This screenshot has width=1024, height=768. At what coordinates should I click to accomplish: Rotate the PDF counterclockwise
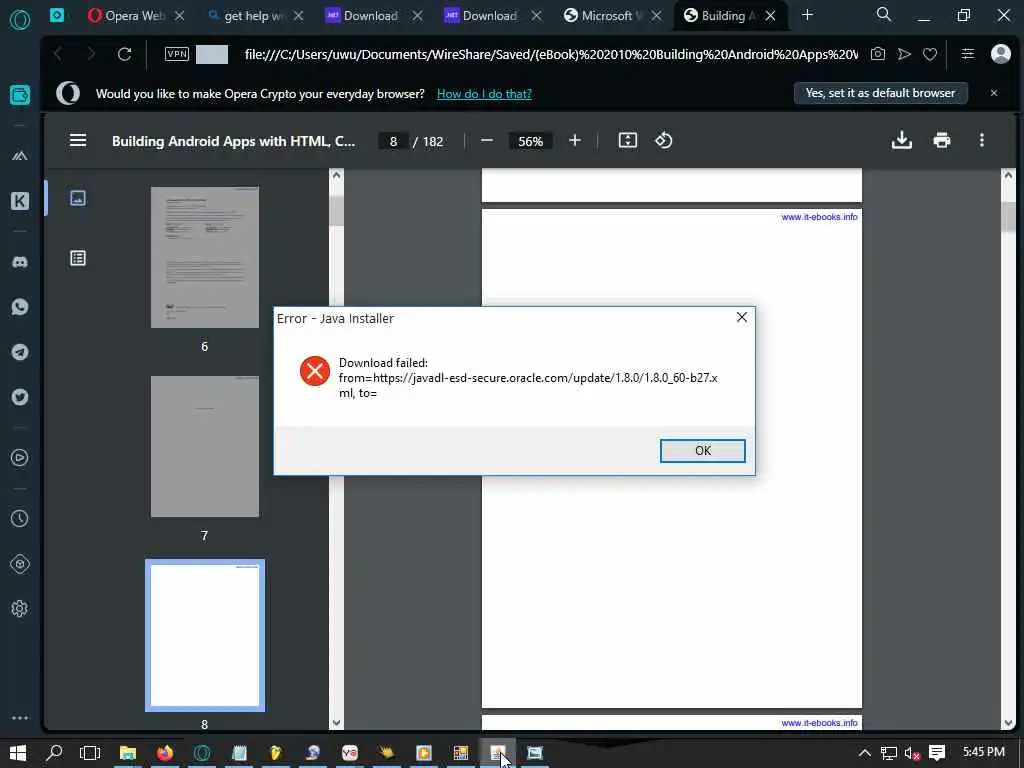pyautogui.click(x=664, y=140)
